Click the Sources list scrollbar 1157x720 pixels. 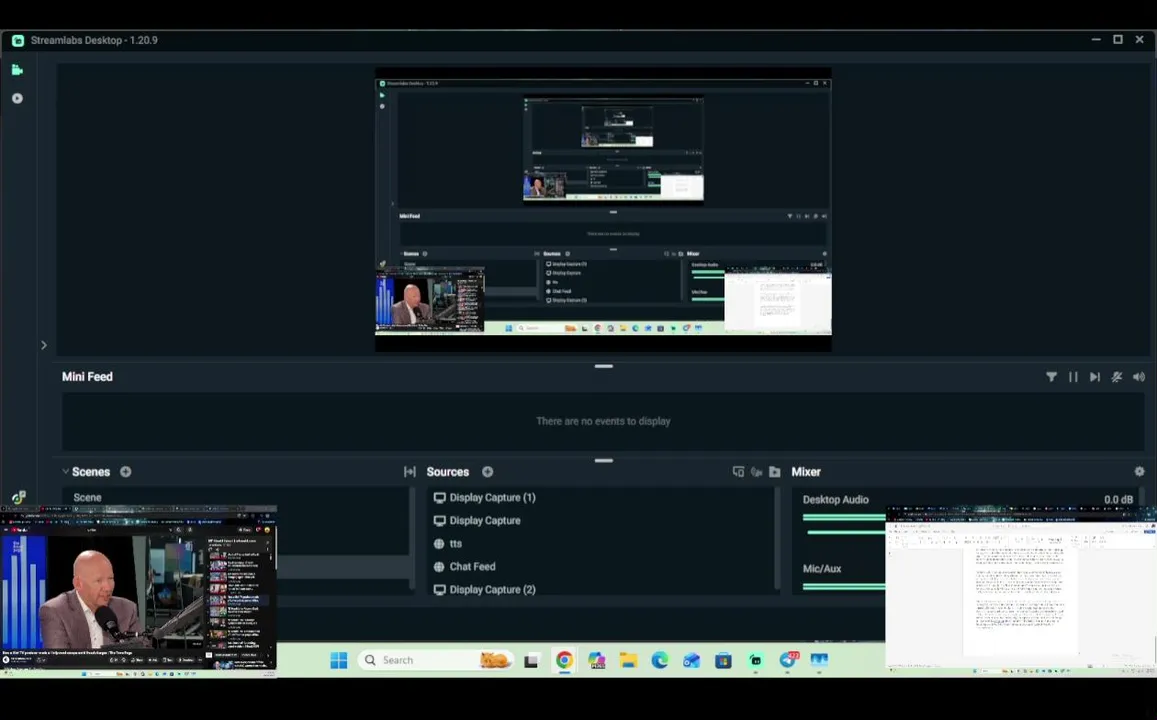[778, 539]
